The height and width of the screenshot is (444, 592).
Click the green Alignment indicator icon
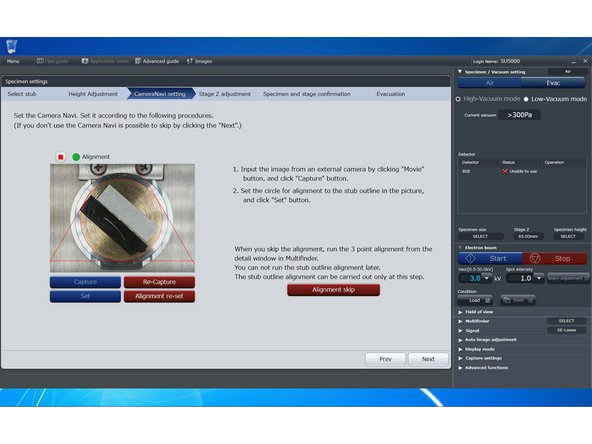[76, 157]
